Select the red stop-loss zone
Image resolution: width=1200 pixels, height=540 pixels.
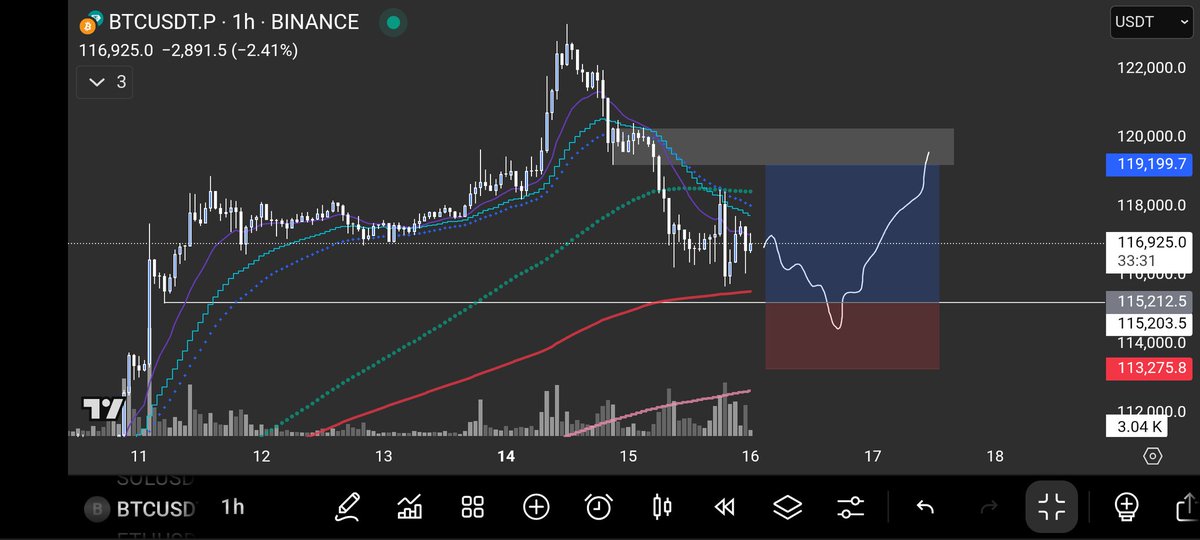[x=852, y=336]
